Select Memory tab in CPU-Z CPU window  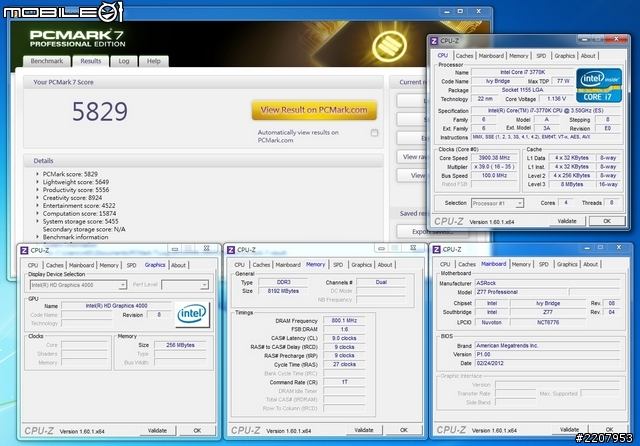pyautogui.click(x=519, y=56)
